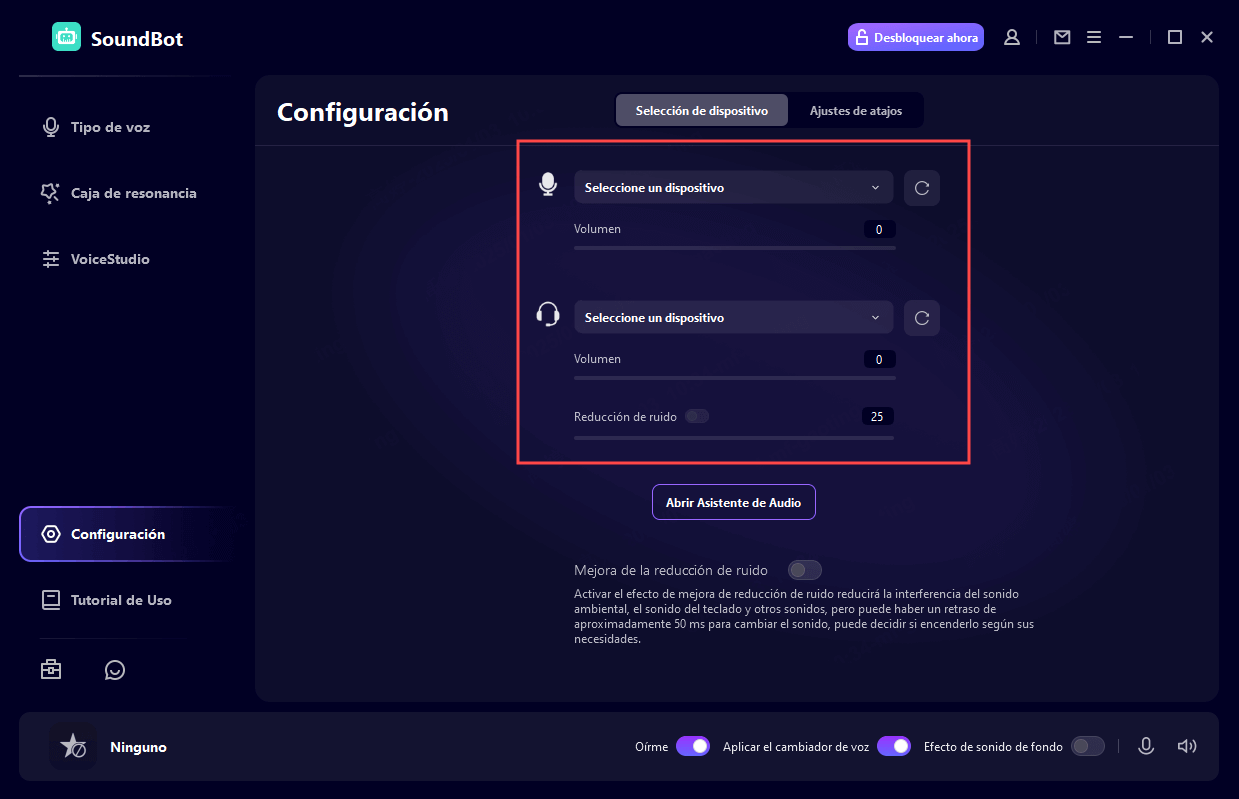Open the feedback chat bubble icon

[114, 669]
